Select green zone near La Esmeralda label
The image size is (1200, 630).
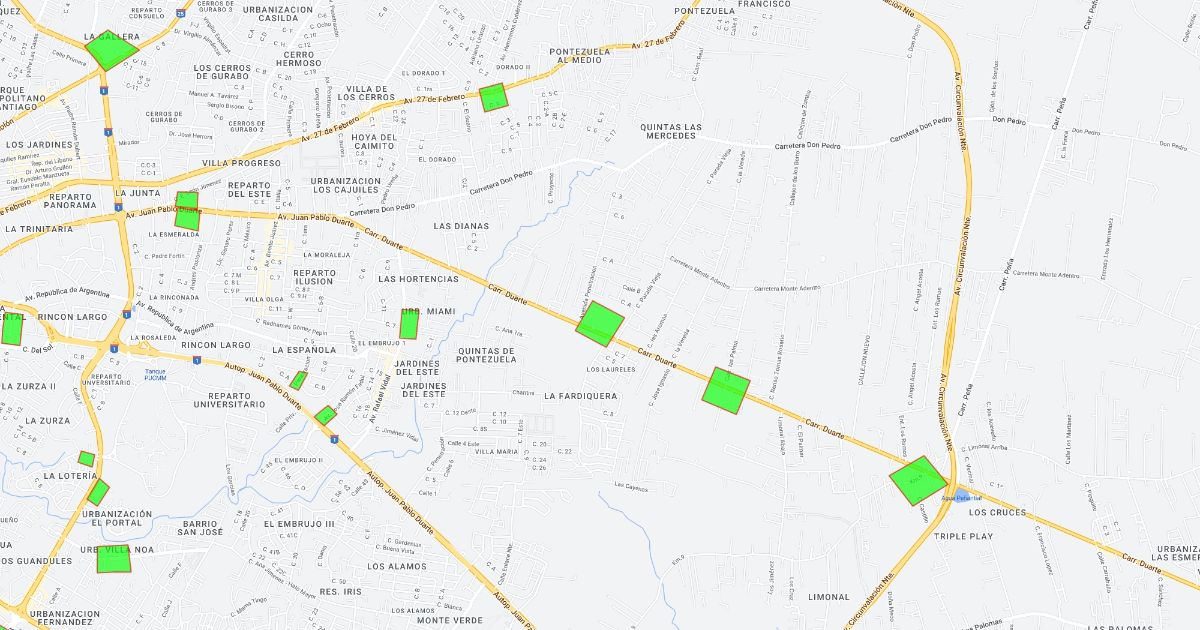tap(187, 211)
